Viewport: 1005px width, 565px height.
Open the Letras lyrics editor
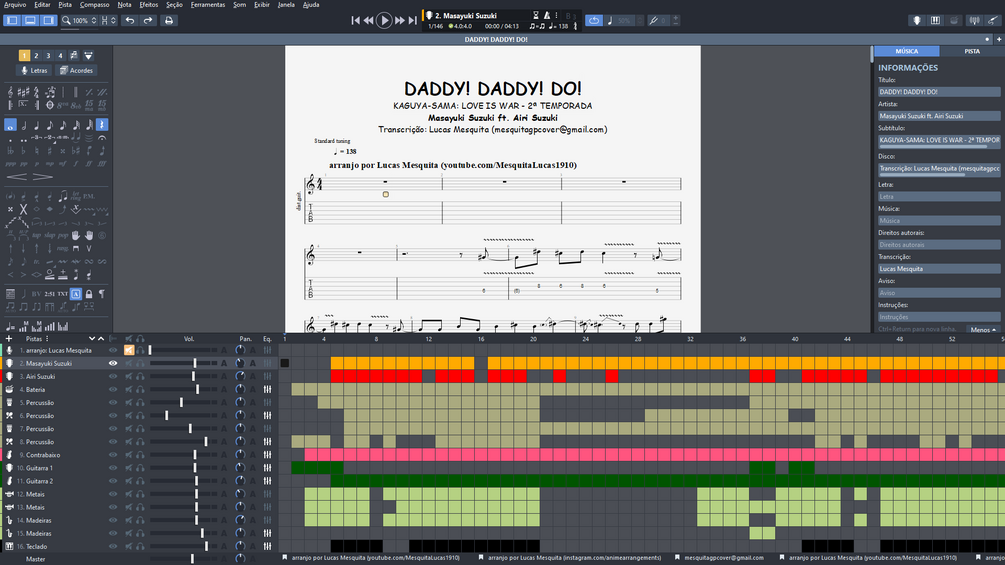click(x=35, y=70)
